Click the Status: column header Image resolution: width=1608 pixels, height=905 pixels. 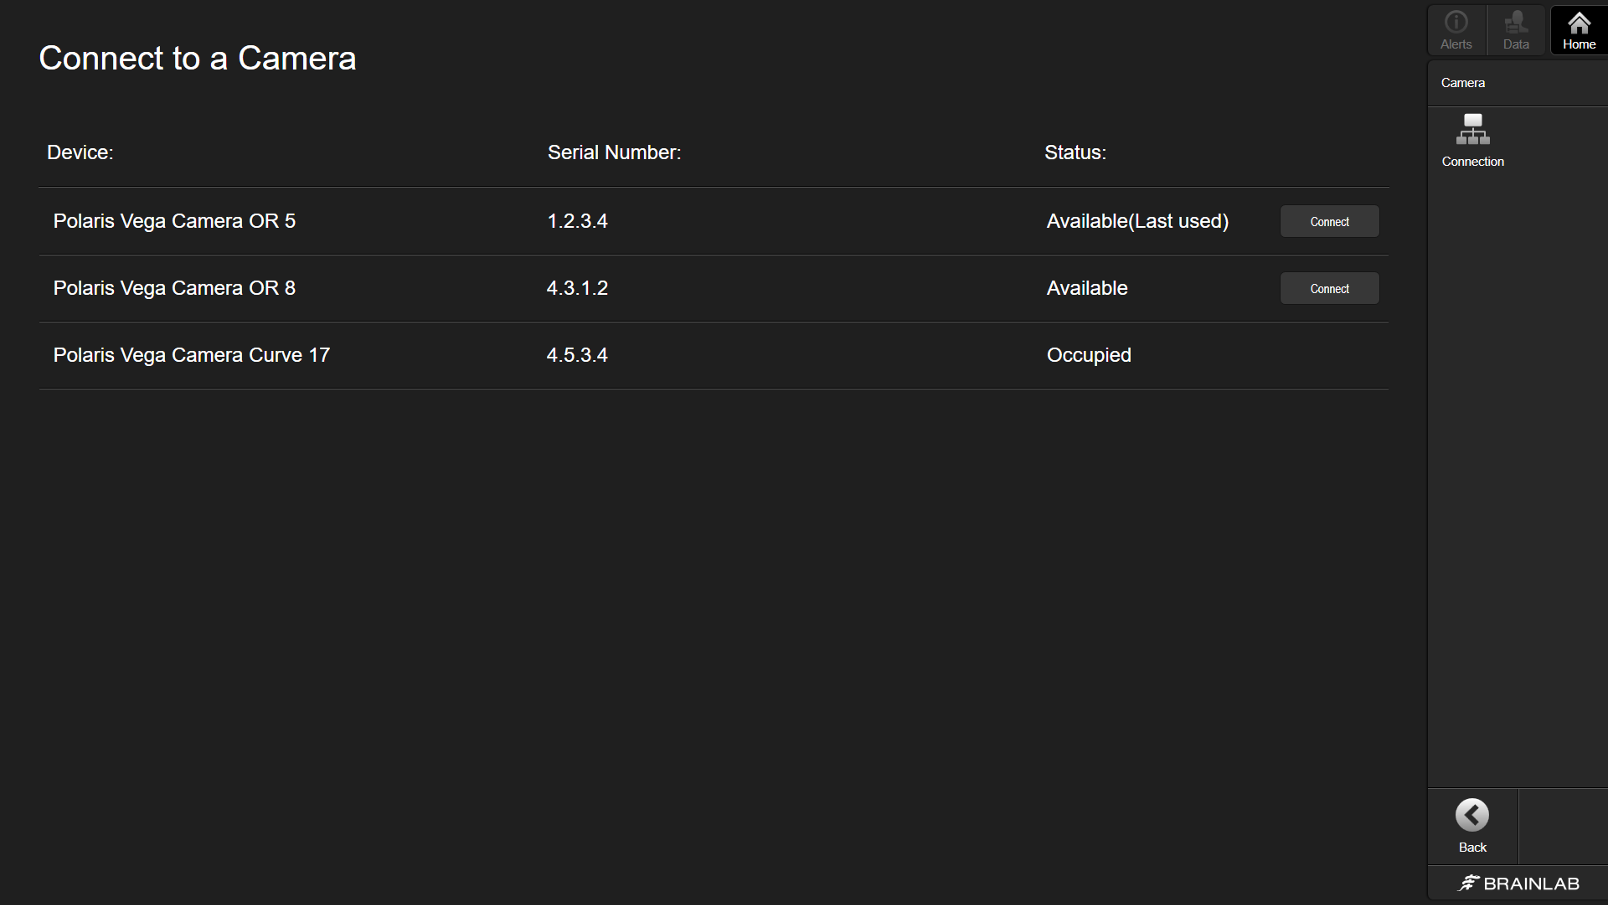coord(1075,152)
